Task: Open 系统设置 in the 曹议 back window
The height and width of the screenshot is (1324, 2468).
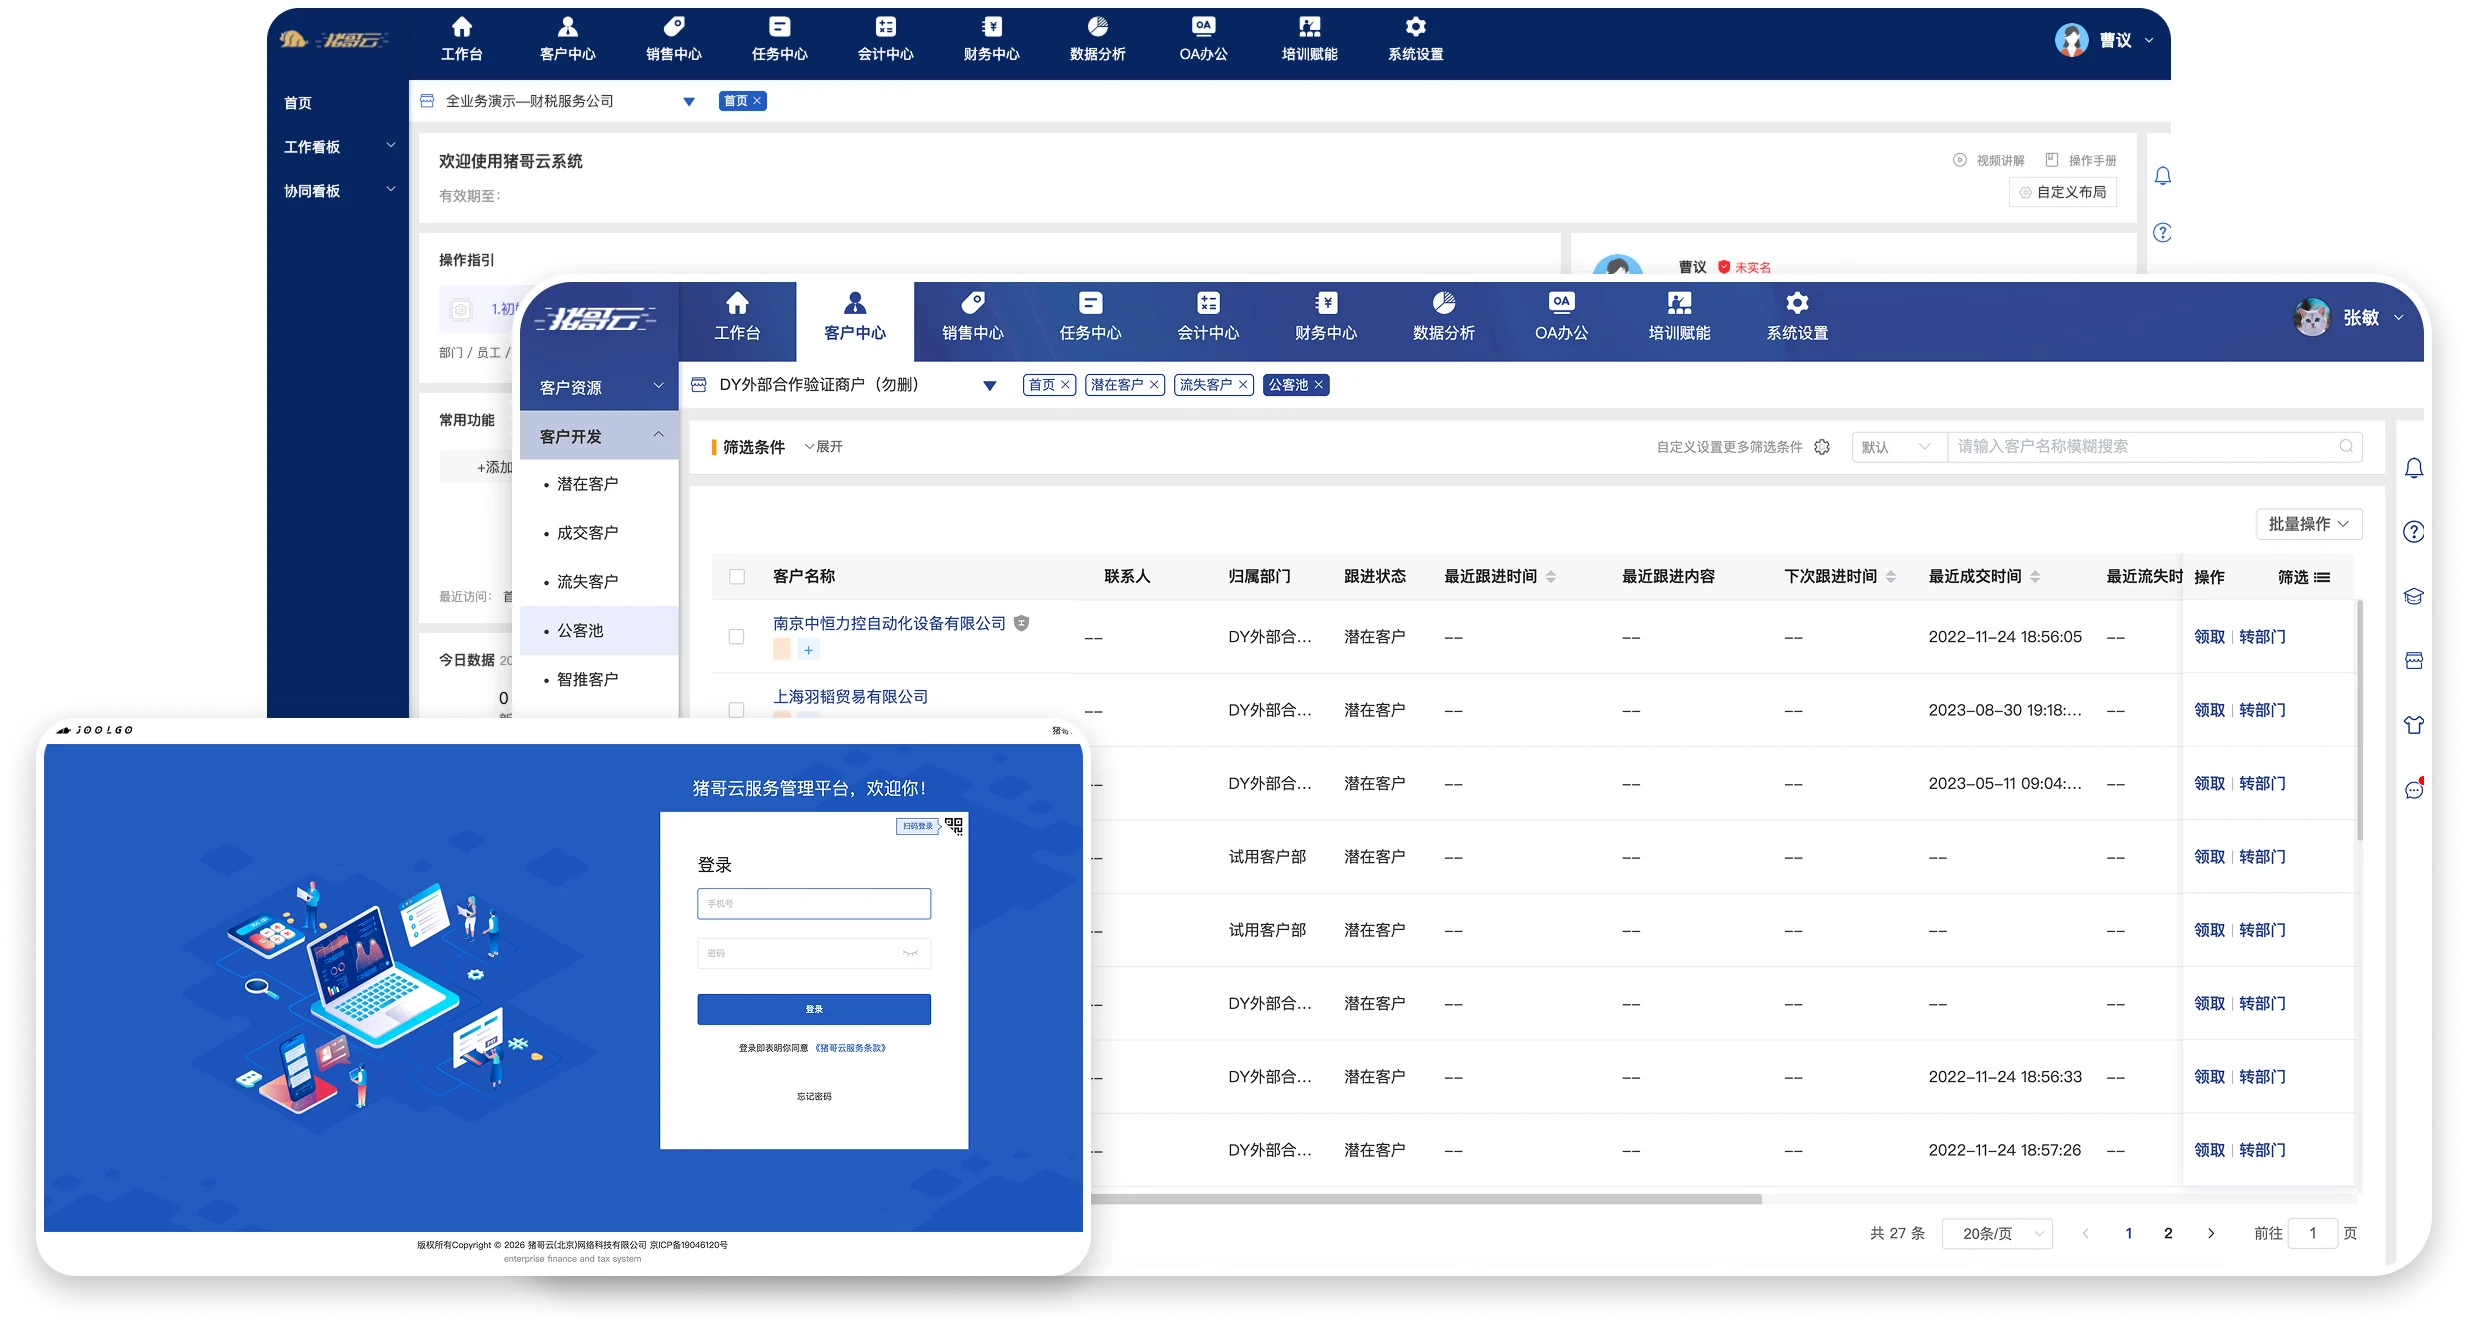Action: (1415, 40)
